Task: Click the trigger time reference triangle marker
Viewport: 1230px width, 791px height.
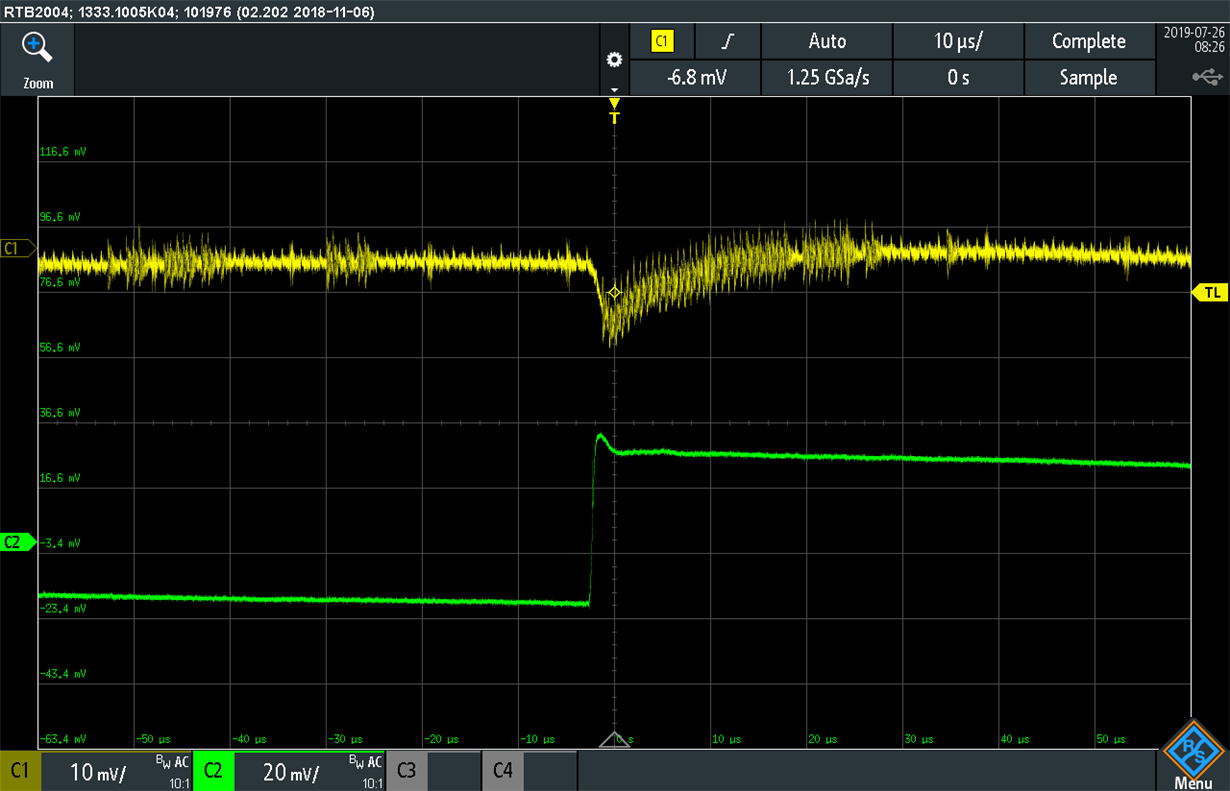Action: tap(614, 740)
